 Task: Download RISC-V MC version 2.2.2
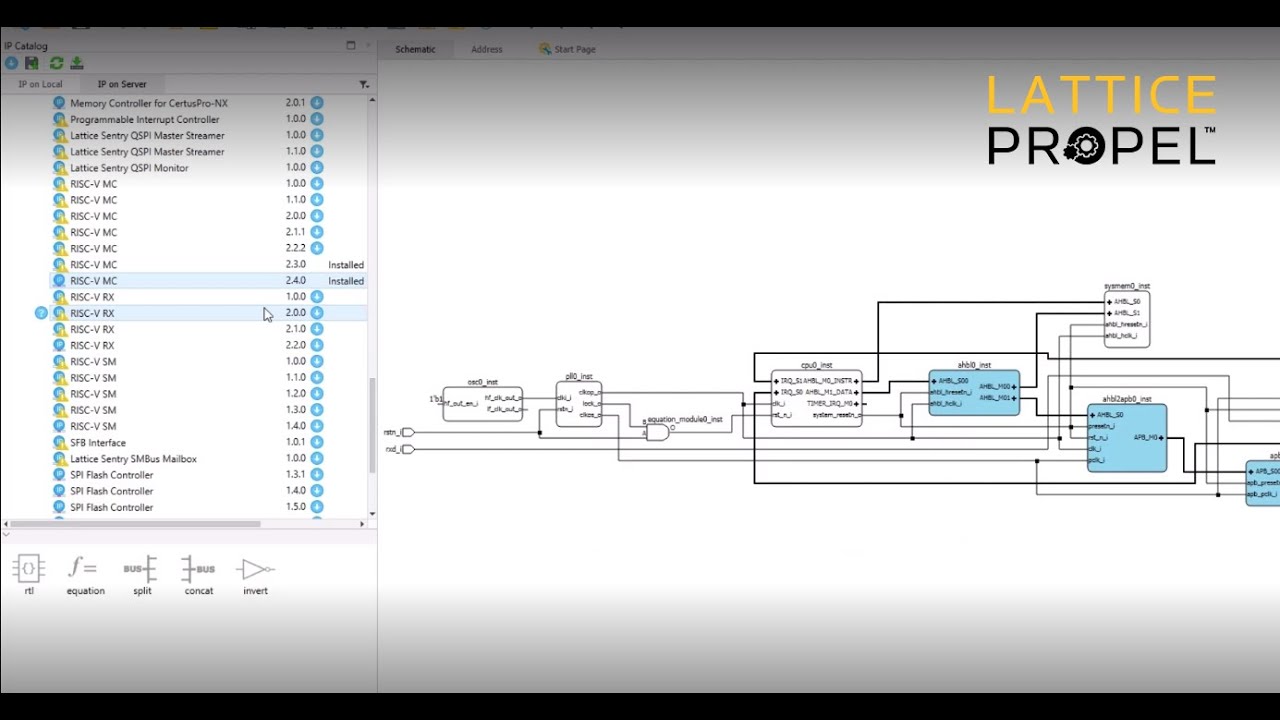(x=317, y=247)
